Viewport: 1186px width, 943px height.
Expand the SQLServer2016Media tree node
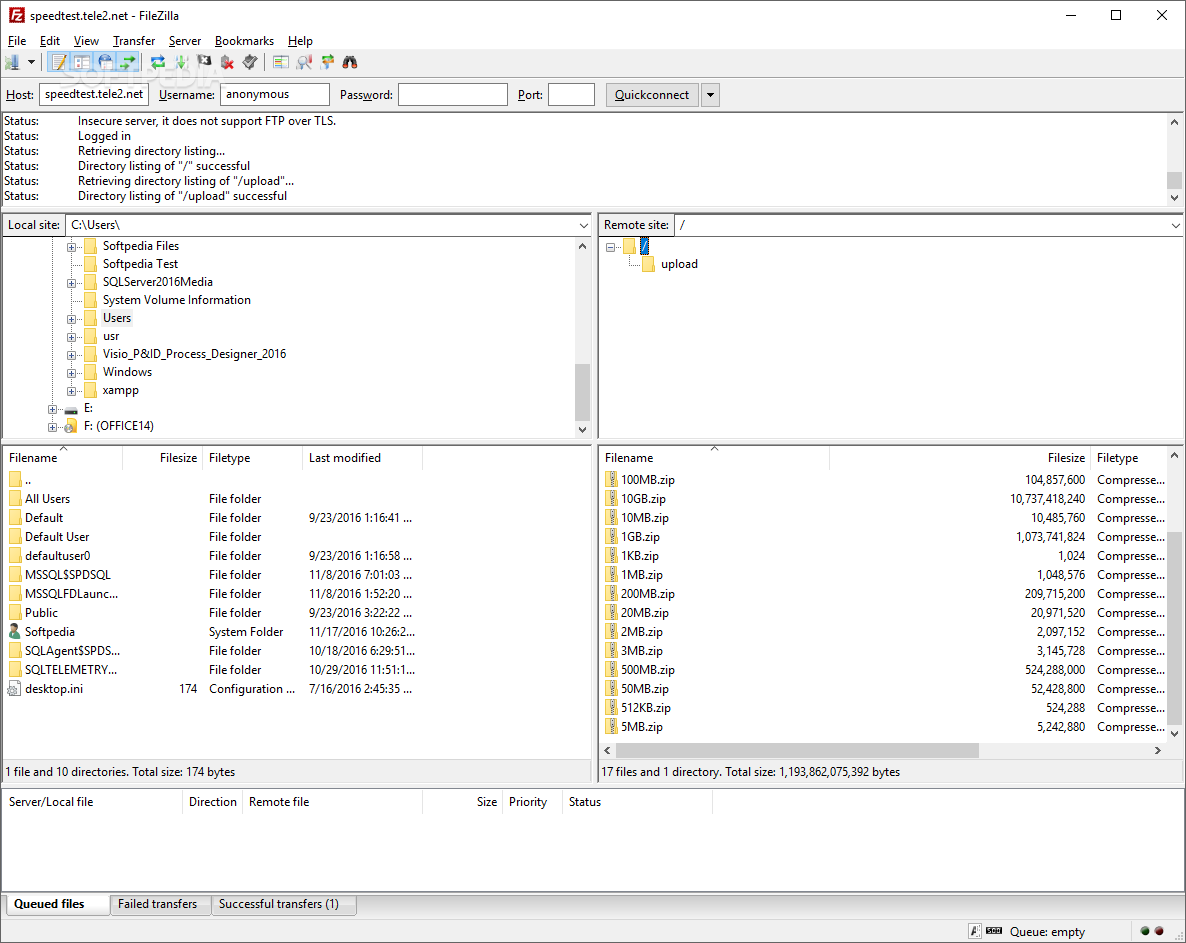tap(71, 283)
